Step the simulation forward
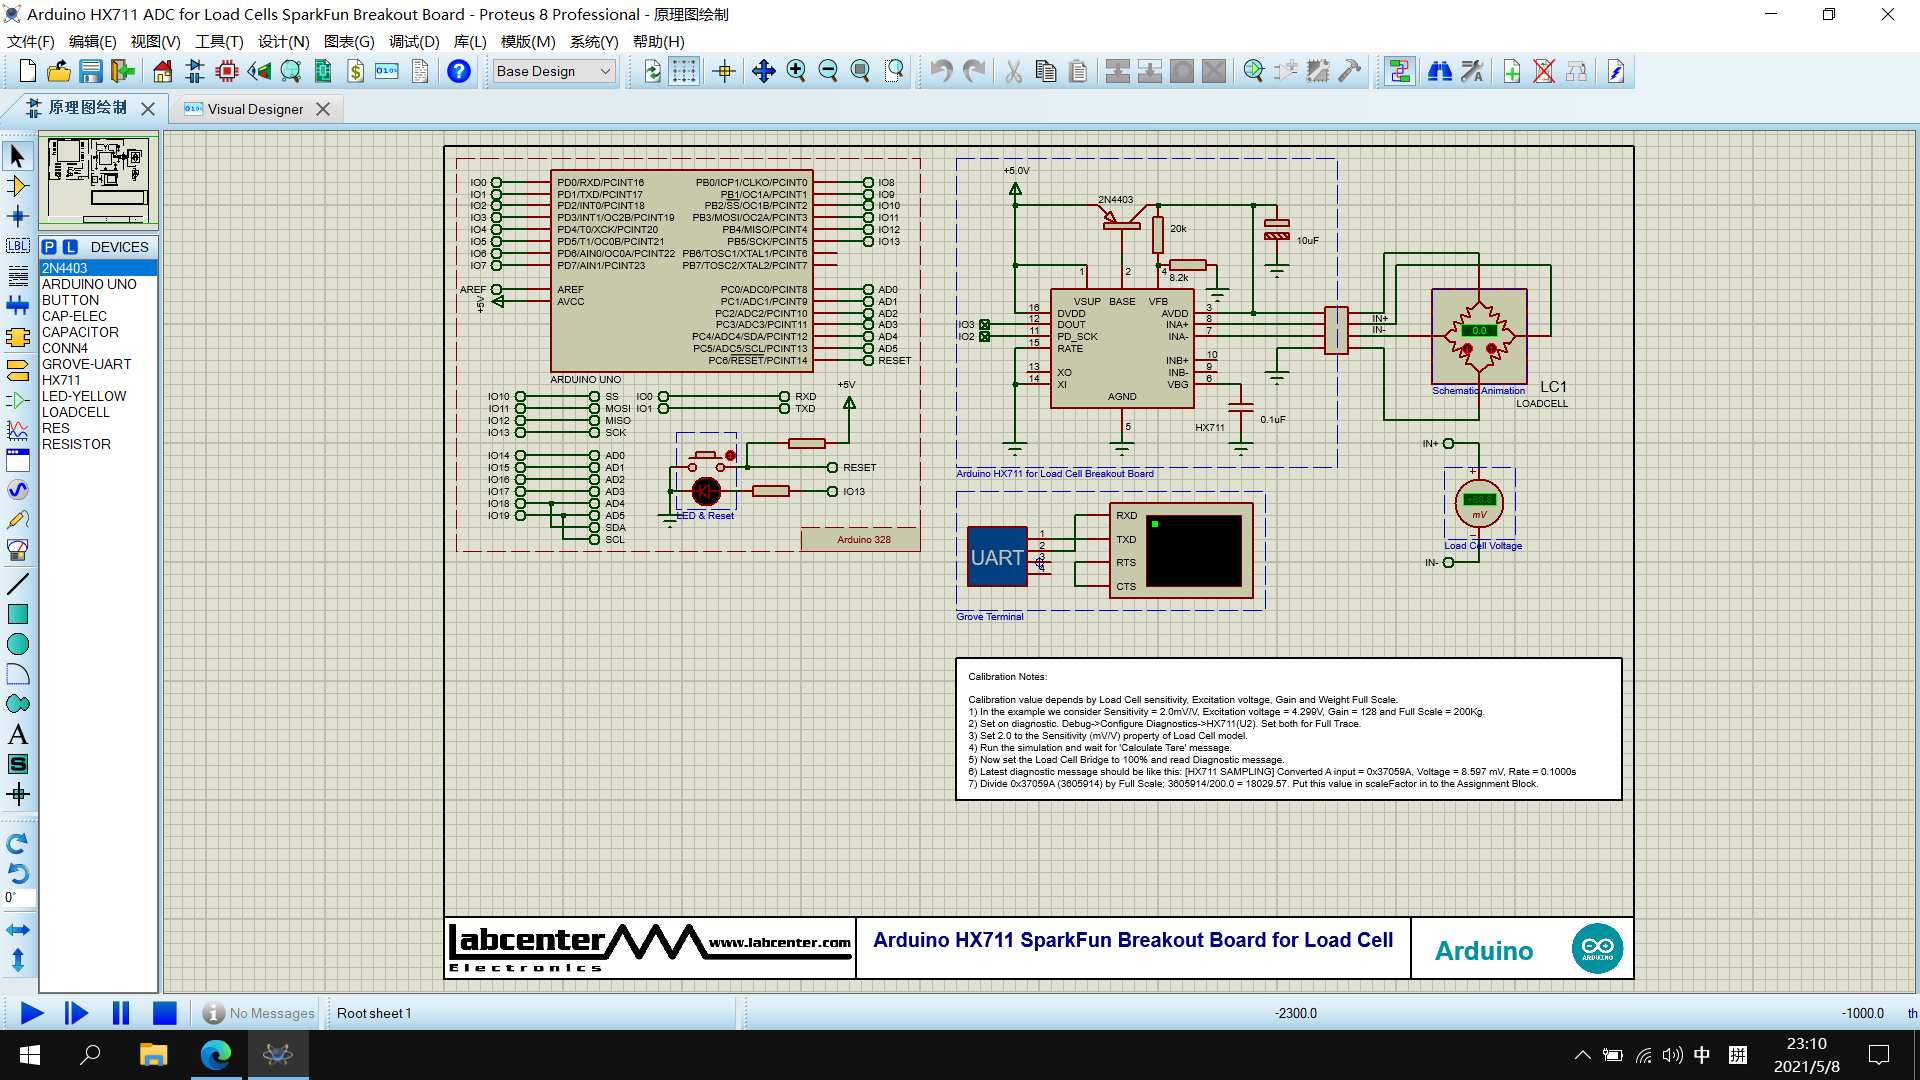 click(x=76, y=1013)
